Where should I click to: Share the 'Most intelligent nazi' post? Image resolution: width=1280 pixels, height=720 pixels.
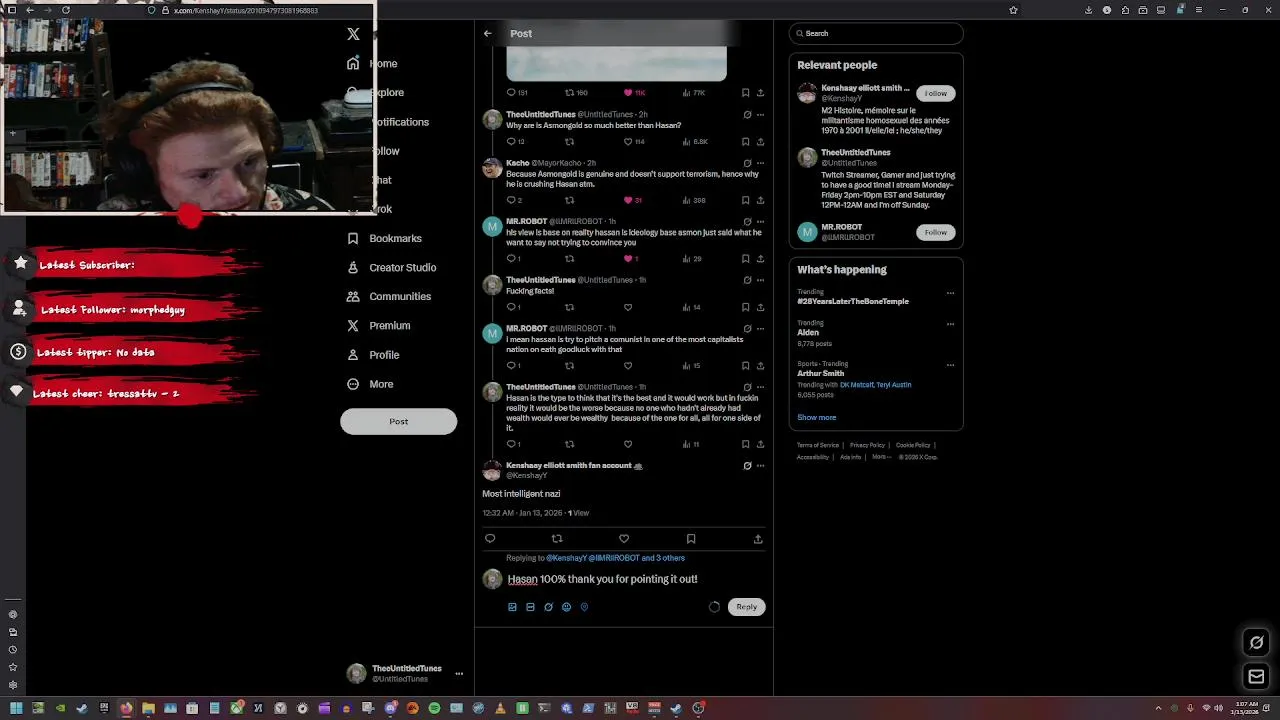[x=758, y=538]
